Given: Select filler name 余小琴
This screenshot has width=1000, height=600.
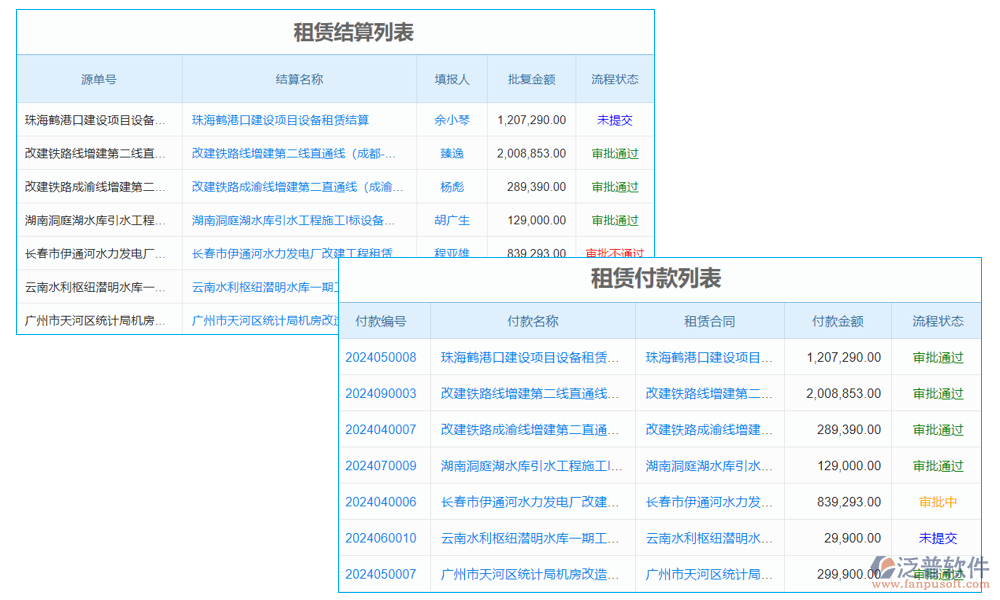Looking at the screenshot, I should pyautogui.click(x=451, y=119).
